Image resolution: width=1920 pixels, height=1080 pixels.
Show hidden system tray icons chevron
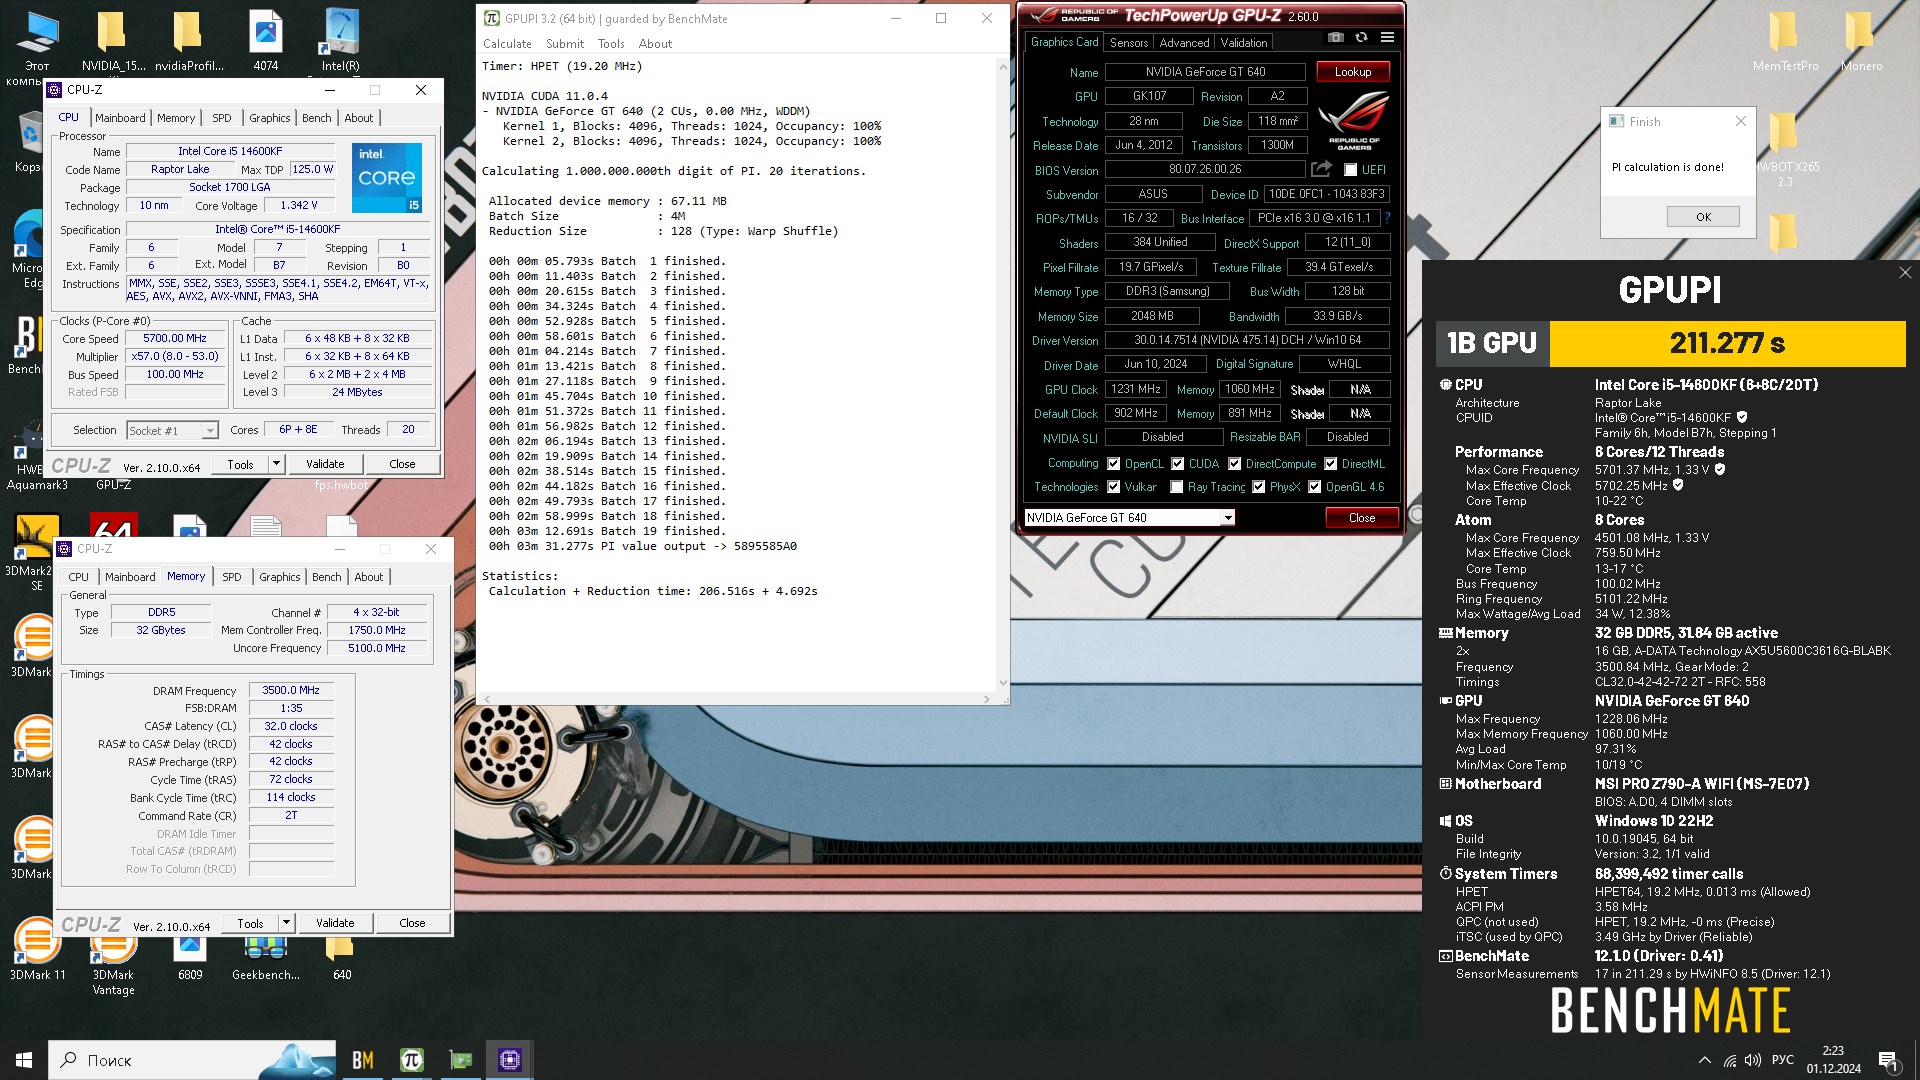pyautogui.click(x=1704, y=1060)
